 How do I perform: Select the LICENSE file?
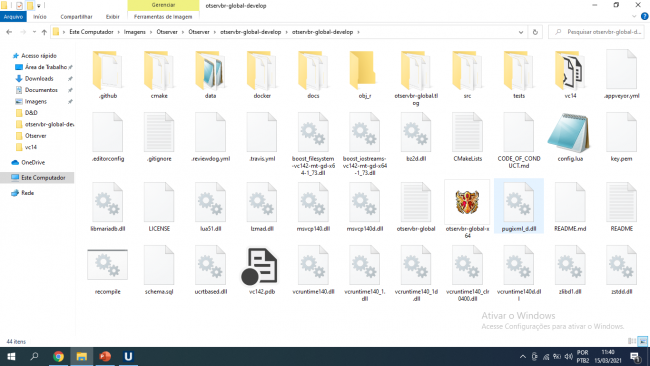click(159, 207)
